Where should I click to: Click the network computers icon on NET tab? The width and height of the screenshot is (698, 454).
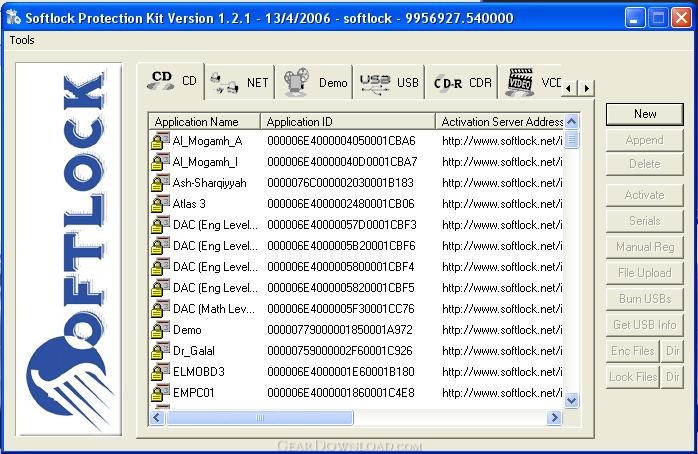(x=224, y=83)
